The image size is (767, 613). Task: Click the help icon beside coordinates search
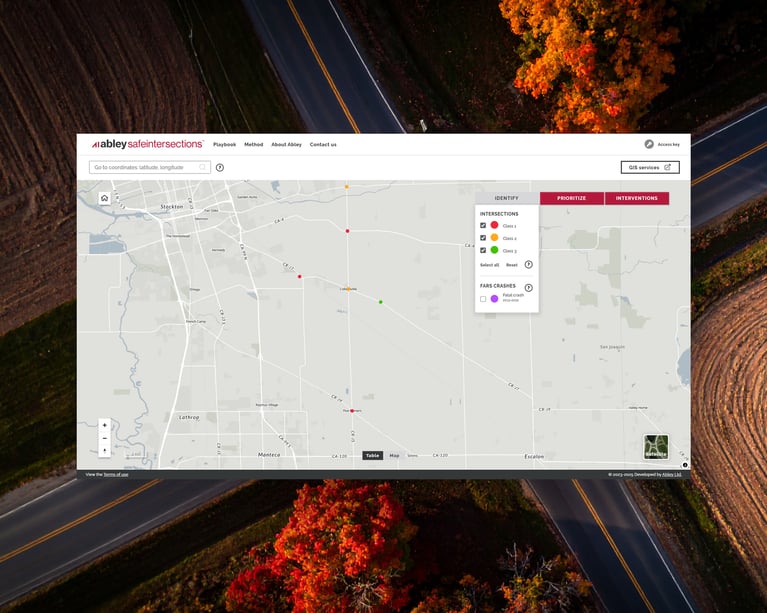click(220, 168)
